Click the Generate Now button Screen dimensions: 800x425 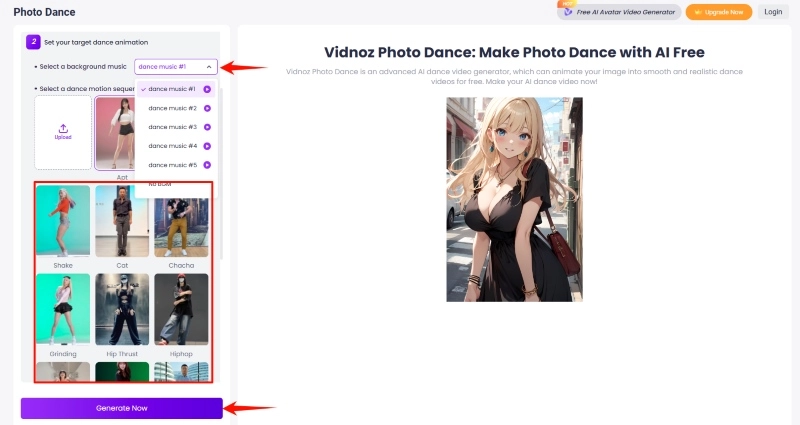point(121,408)
